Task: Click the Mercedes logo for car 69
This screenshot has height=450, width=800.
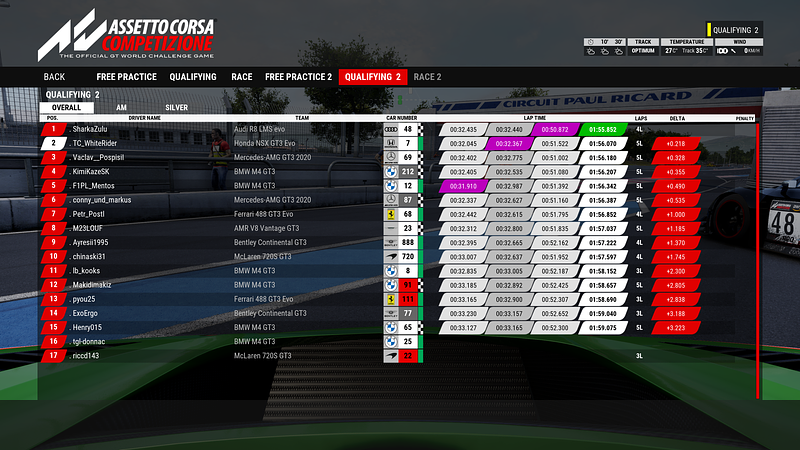Action: tap(391, 158)
